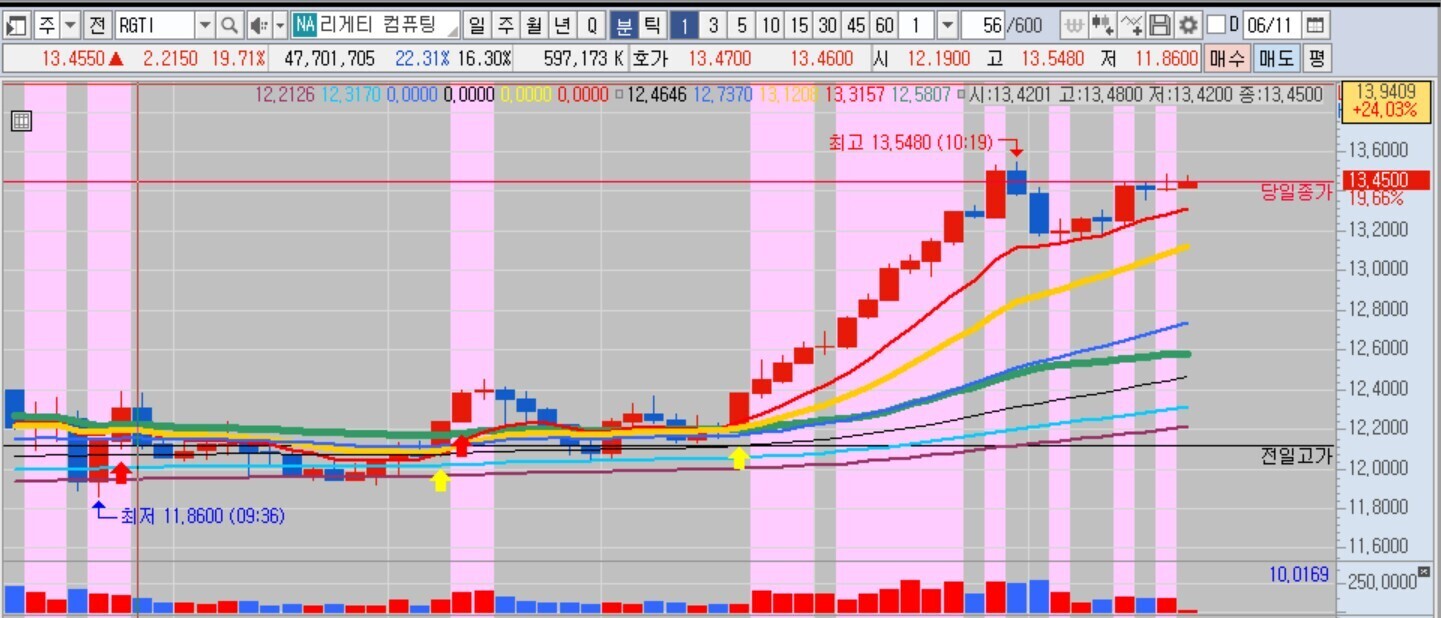Select the 60-minute interval button

[884, 24]
